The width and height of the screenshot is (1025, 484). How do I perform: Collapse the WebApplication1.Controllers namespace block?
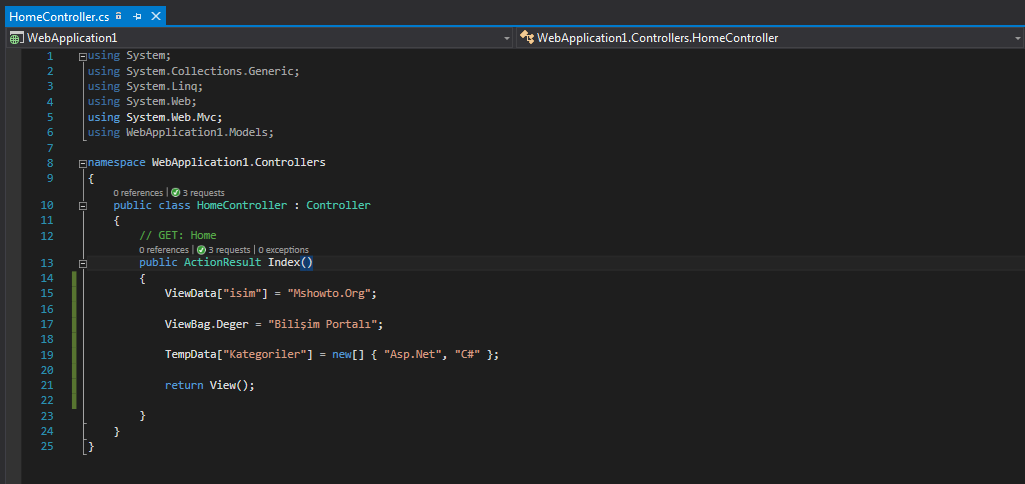coord(82,164)
